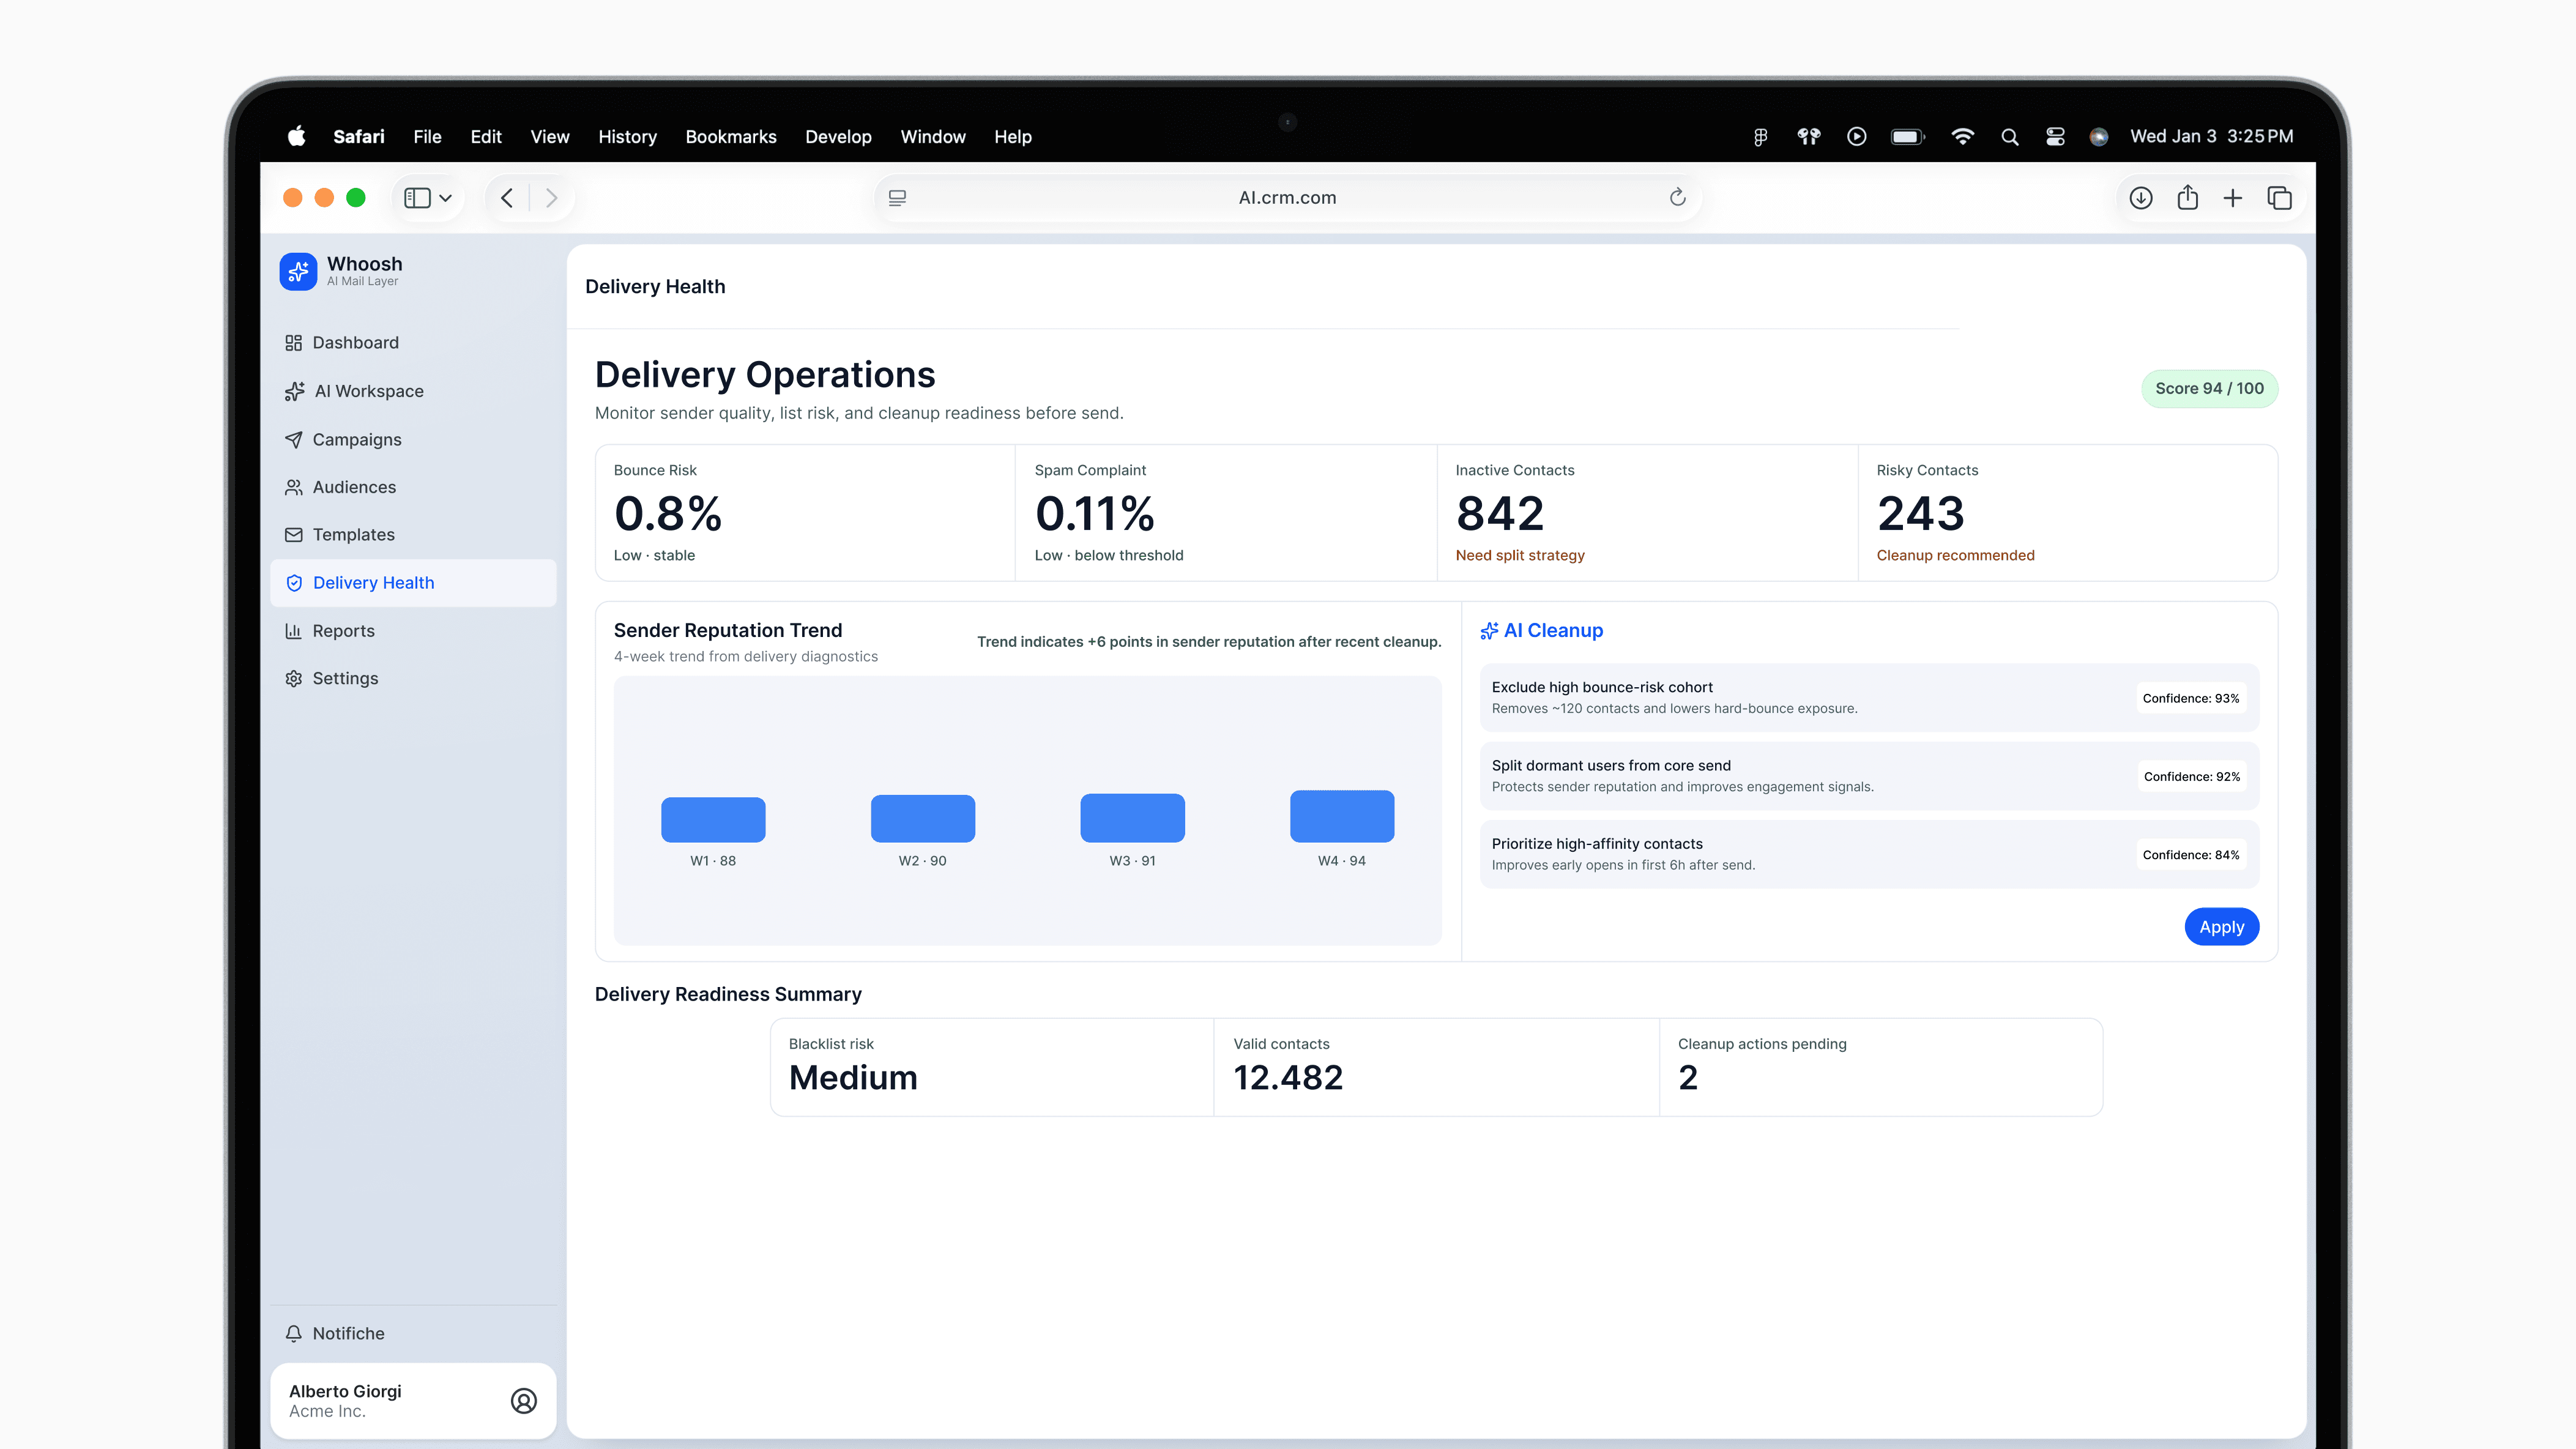Go forward in Safari
Viewport: 2576px width, 1449px height.
point(551,198)
